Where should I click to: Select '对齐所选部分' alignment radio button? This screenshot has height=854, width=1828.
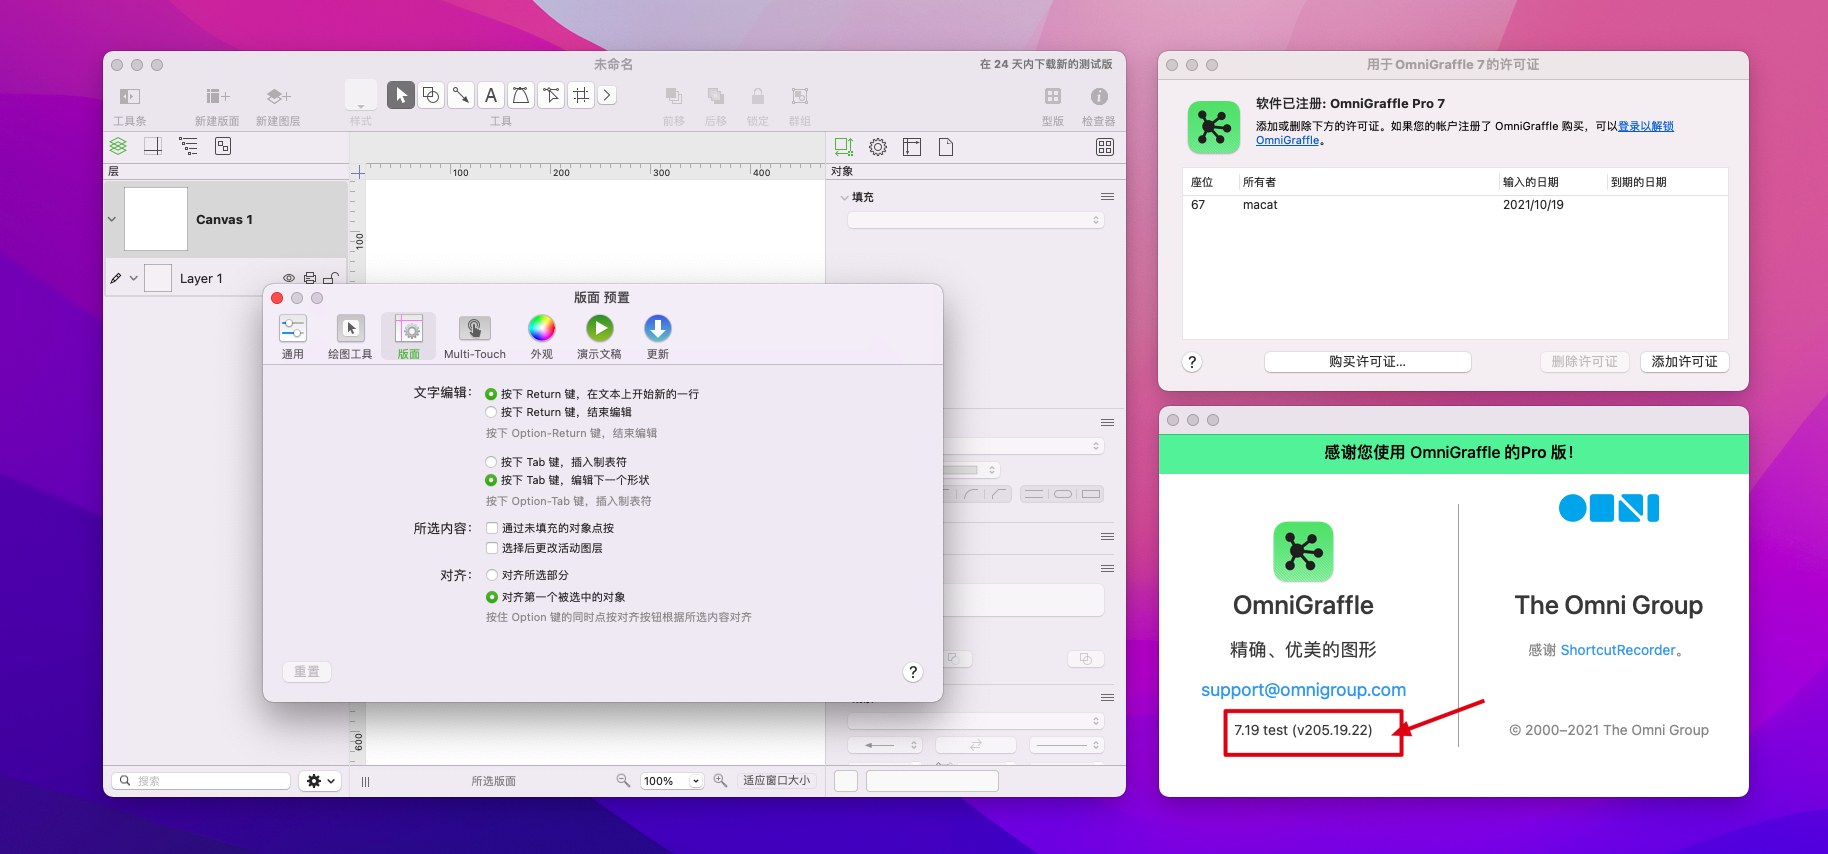pos(492,575)
